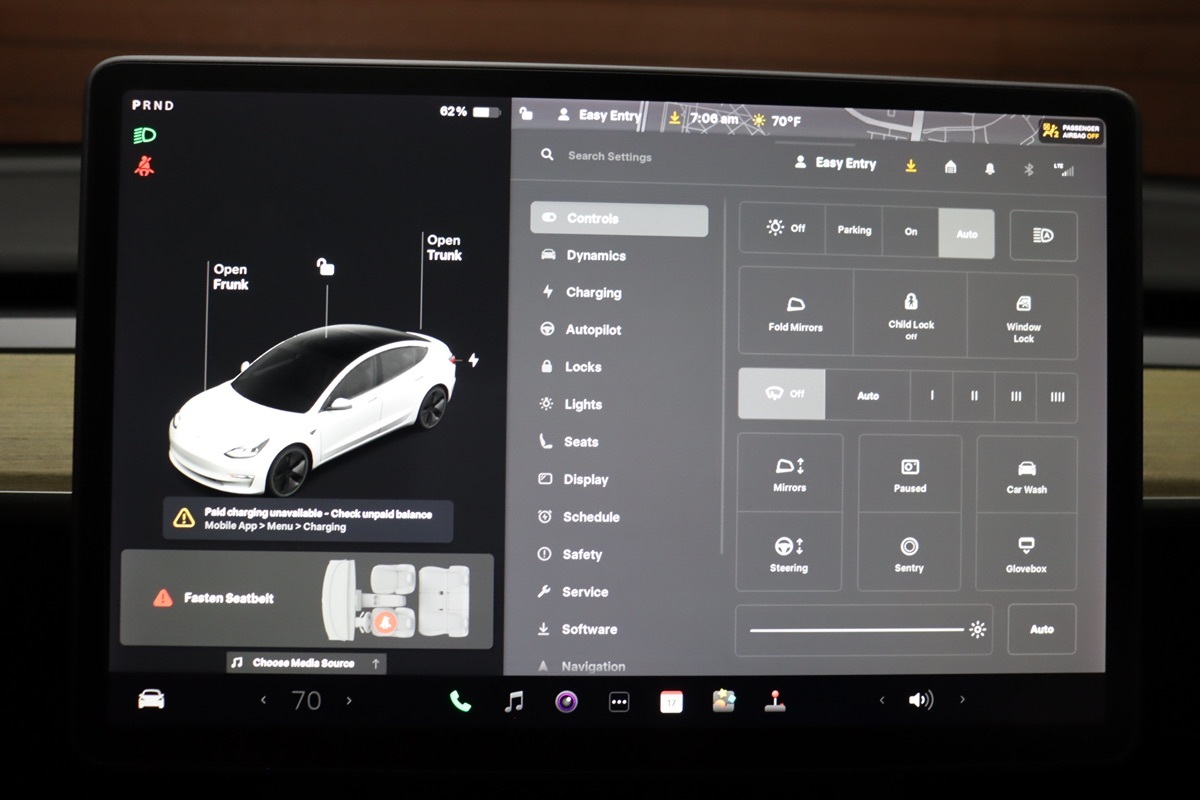Open the Glovebox control
1200x800 pixels.
1025,553
